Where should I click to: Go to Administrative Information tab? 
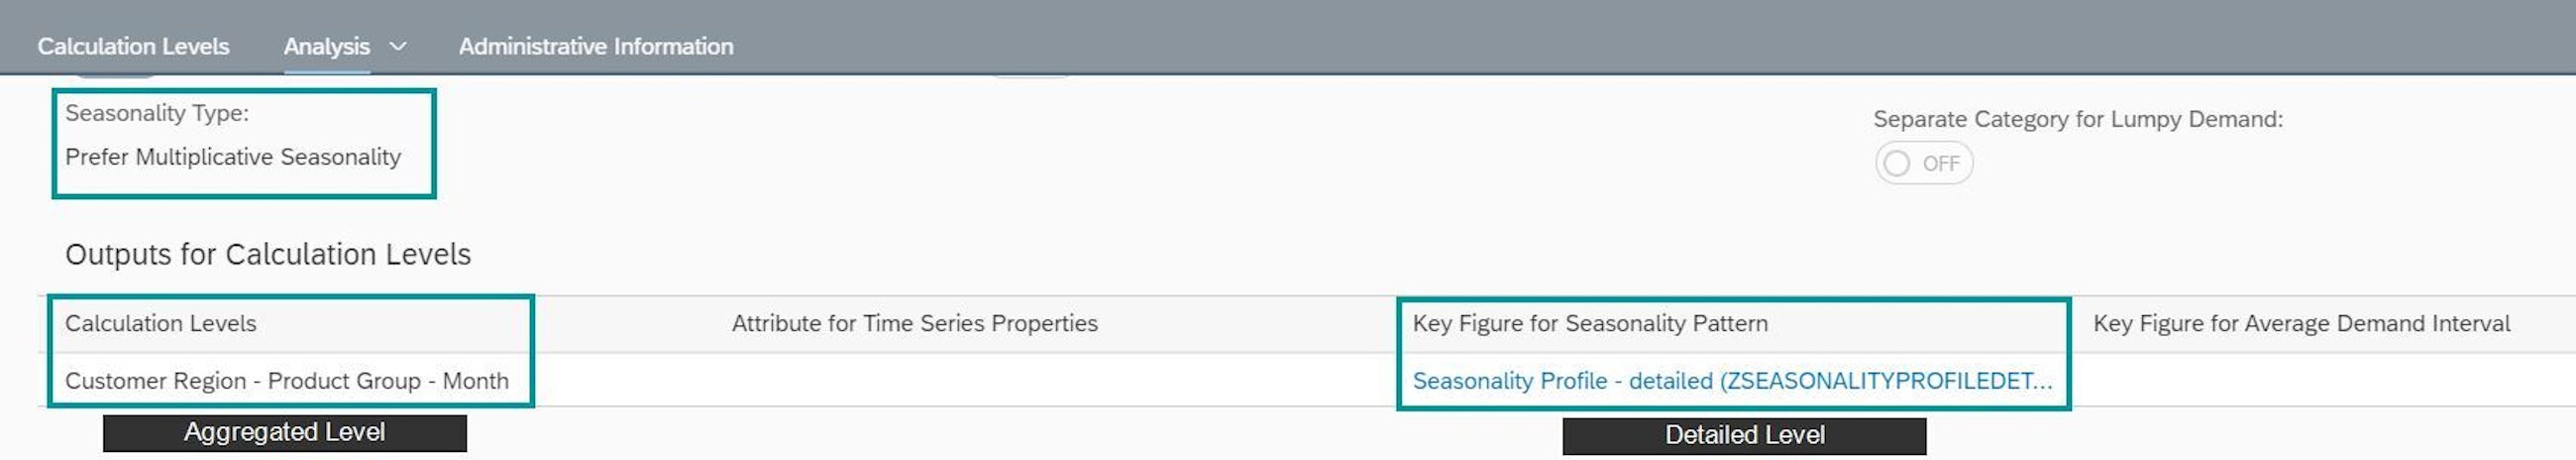(596, 46)
